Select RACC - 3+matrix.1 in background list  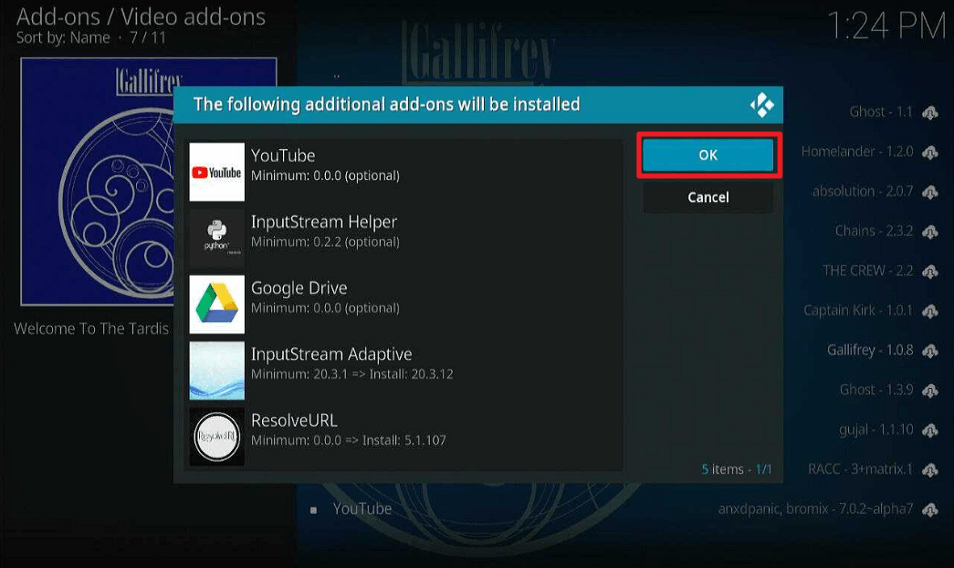[860, 469]
